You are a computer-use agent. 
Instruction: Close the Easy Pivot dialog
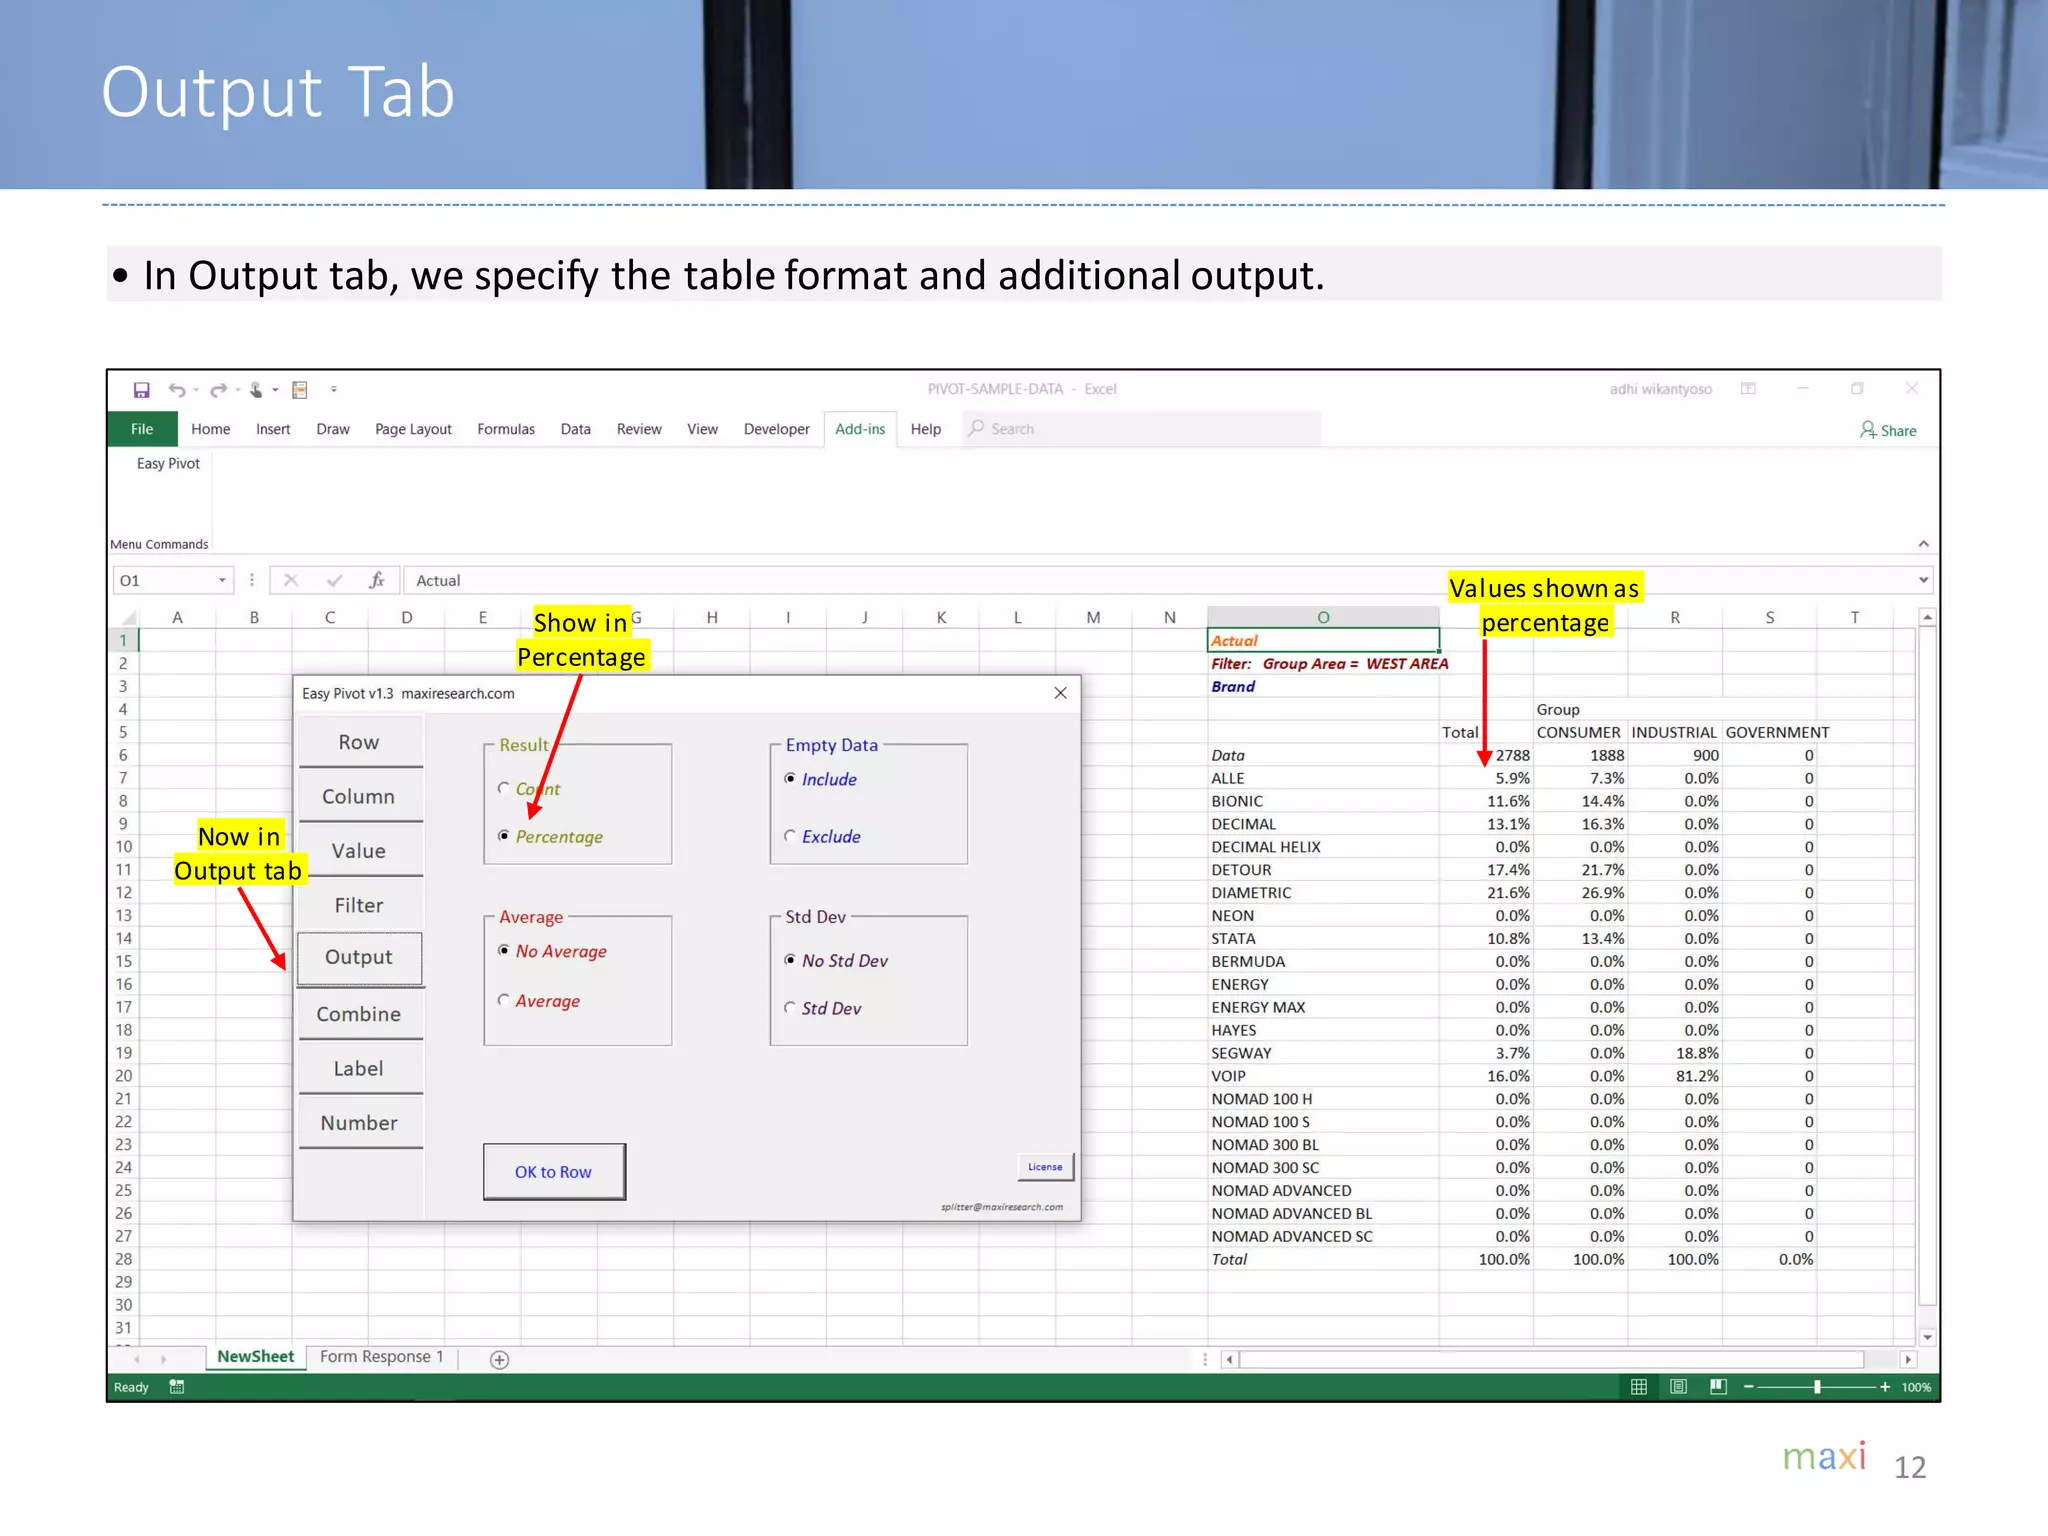[1061, 693]
